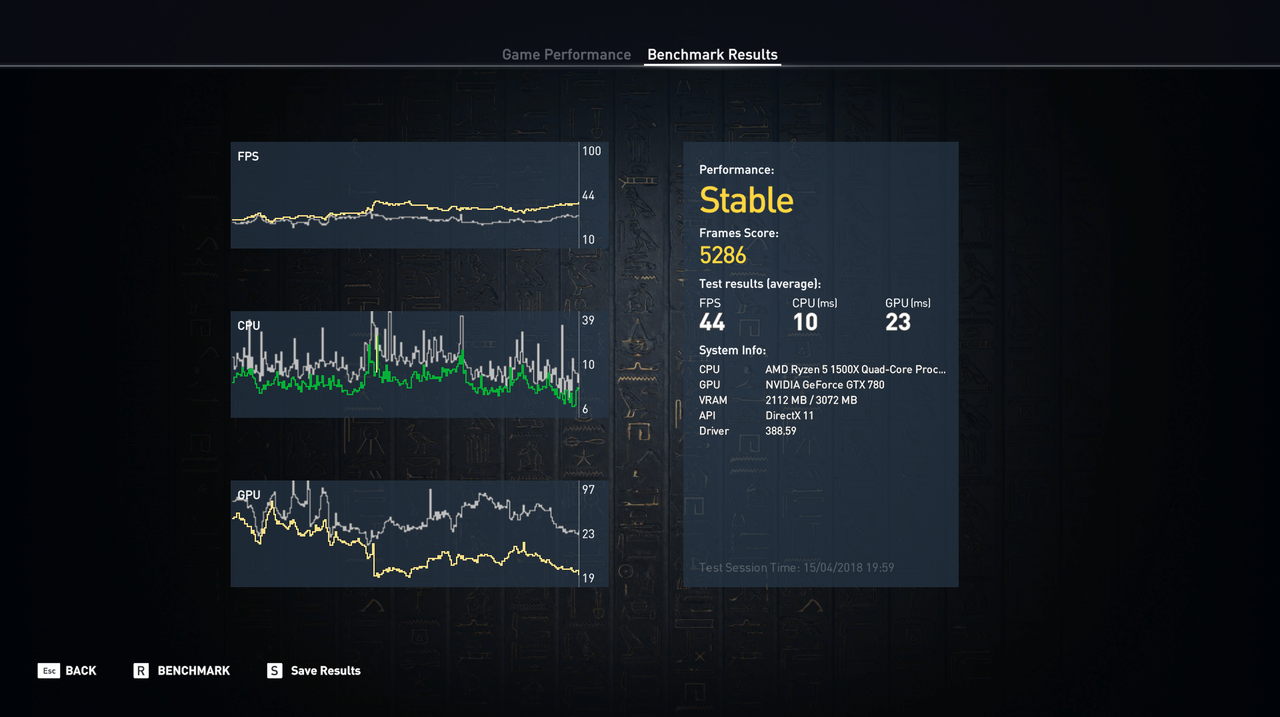Viewport: 1280px width, 717px height.
Task: Click the Test Session Time text
Action: [x=797, y=568]
